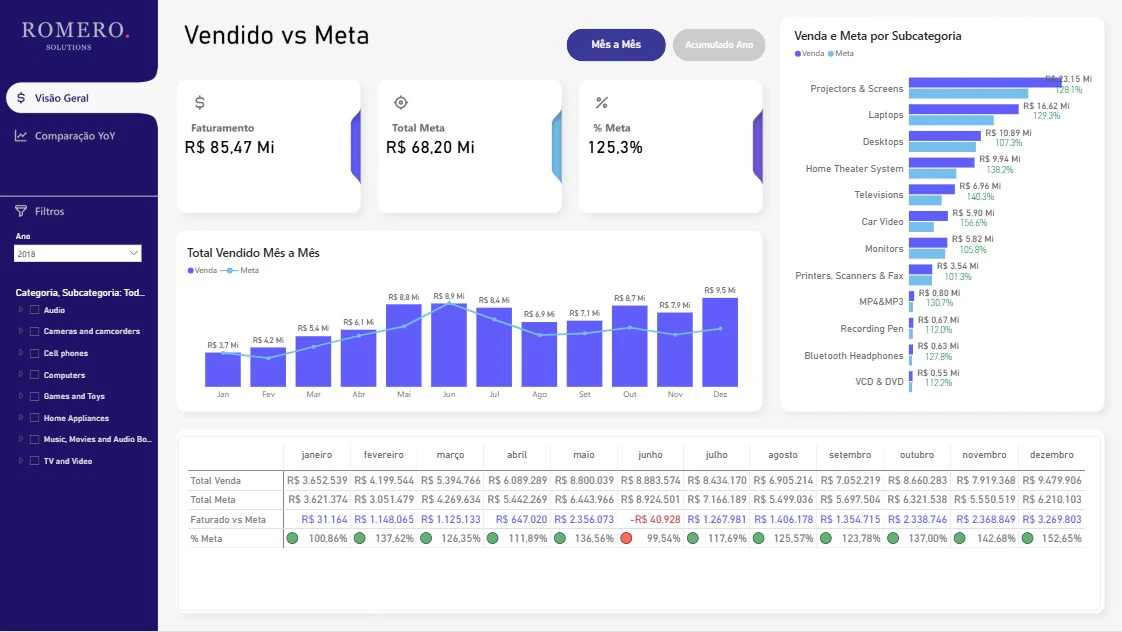1122x632 pixels.
Task: Select the Projectors & Screens sales bar
Action: coord(985,82)
